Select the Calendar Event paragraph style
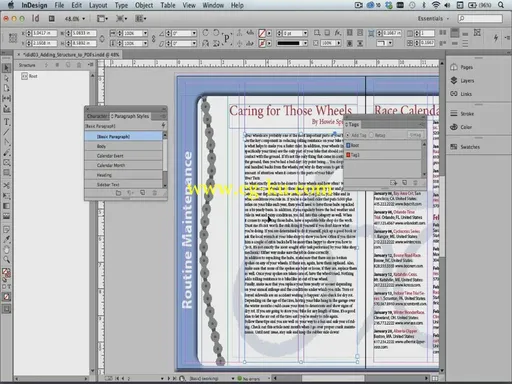Screen dimensions: 512x384 124,156
